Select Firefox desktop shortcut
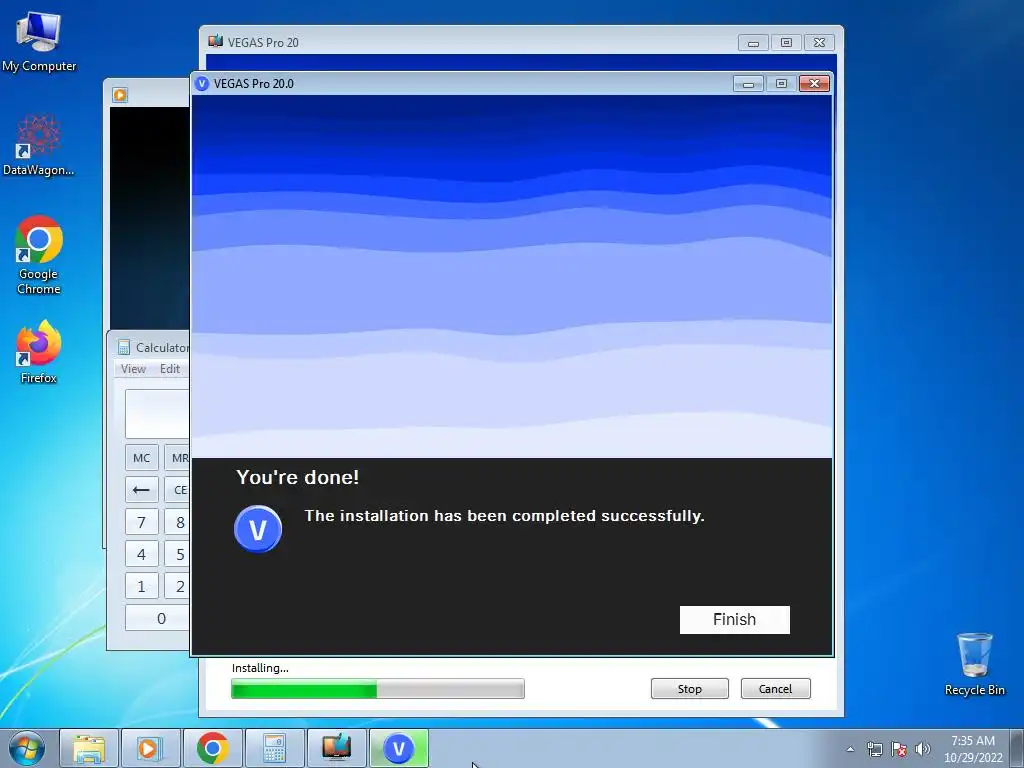1024x768 pixels. [39, 353]
